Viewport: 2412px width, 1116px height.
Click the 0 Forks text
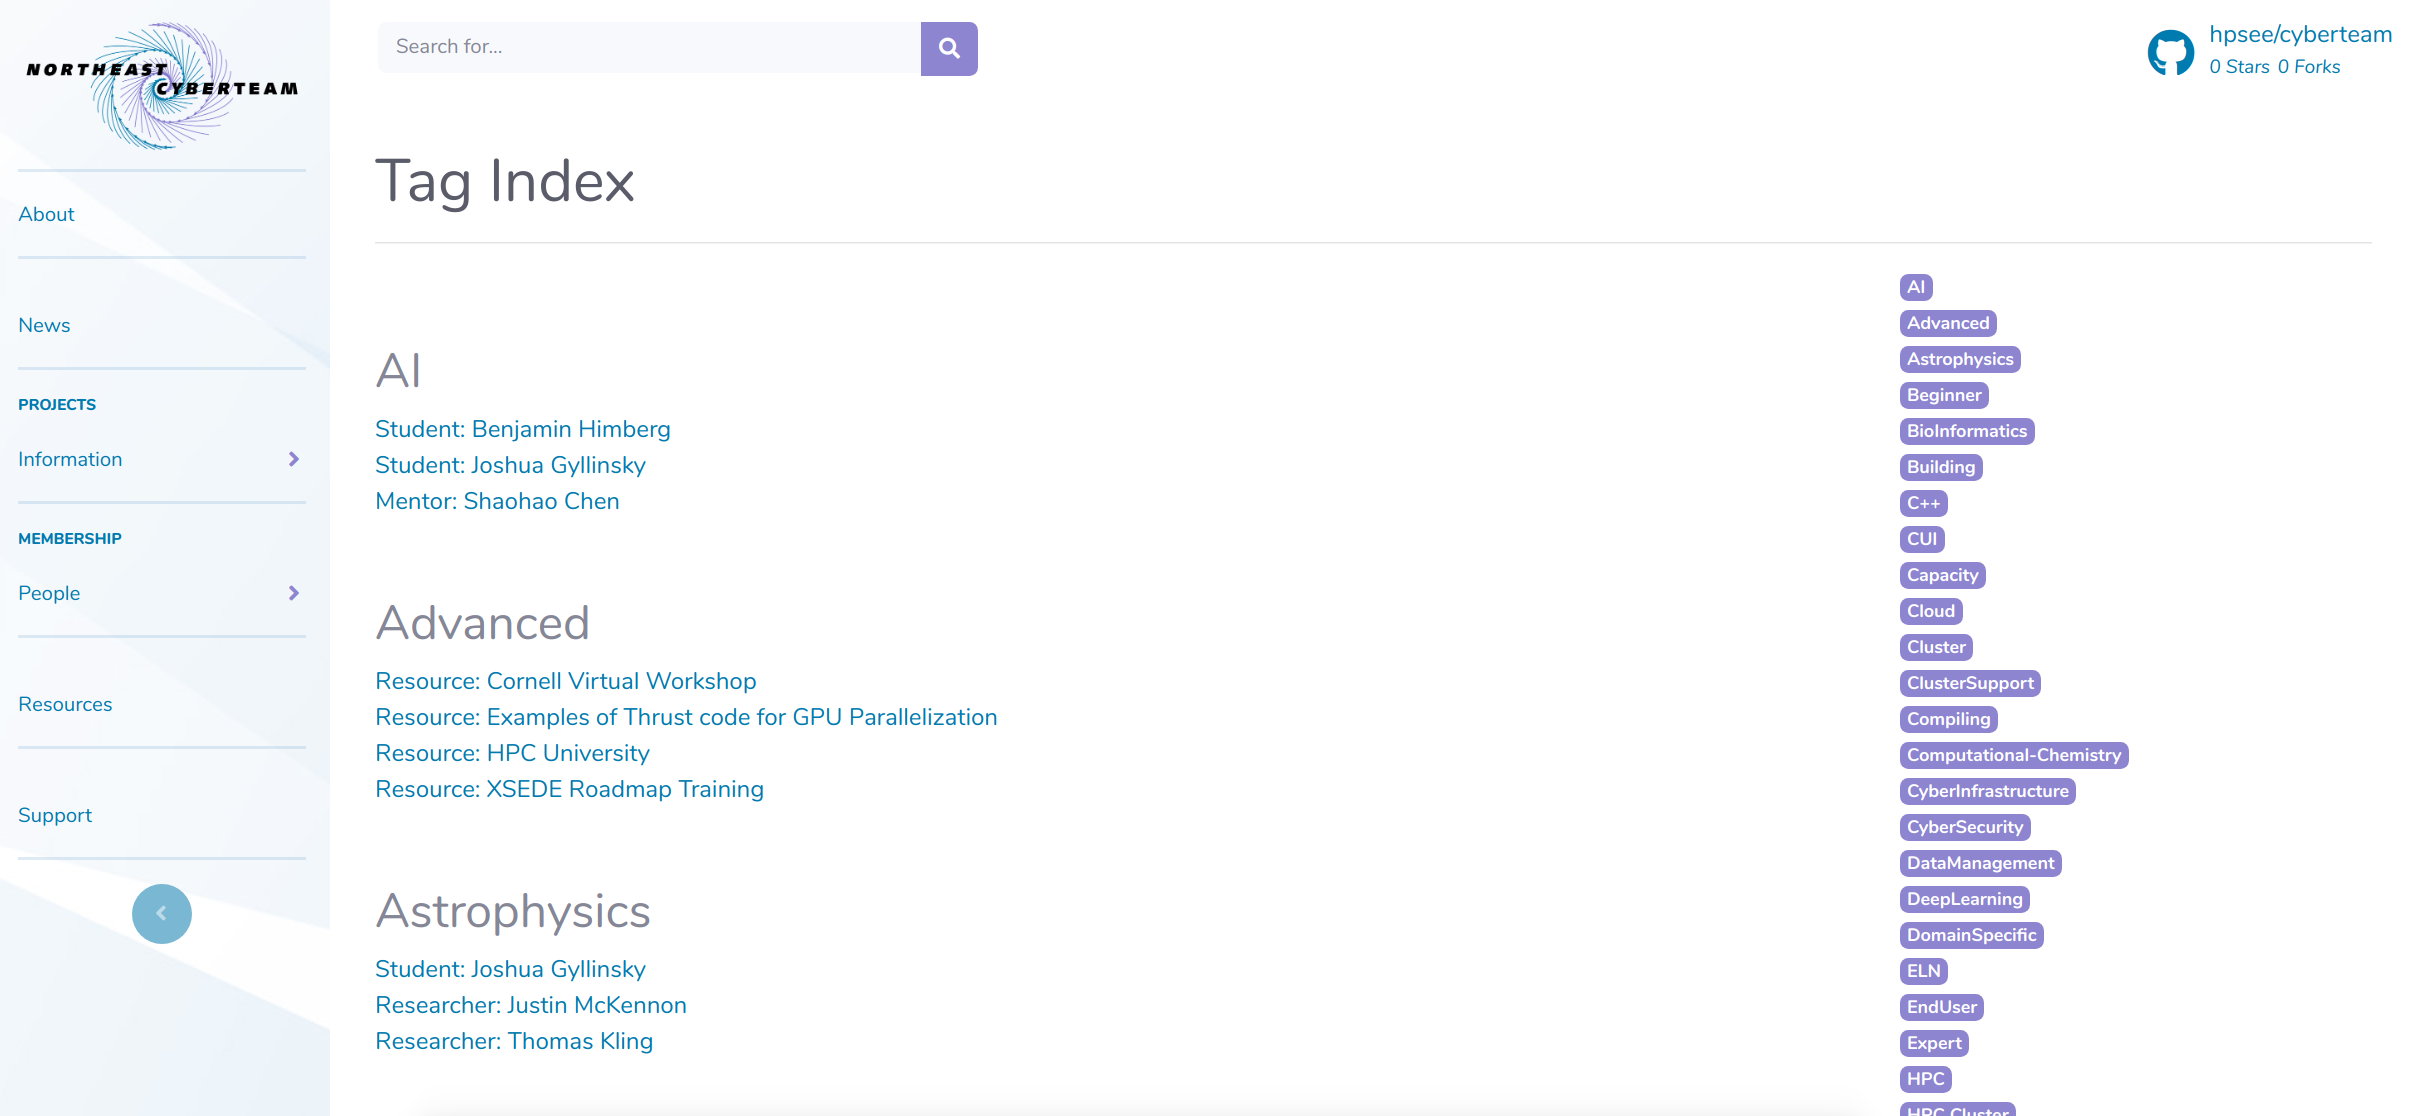click(2309, 67)
